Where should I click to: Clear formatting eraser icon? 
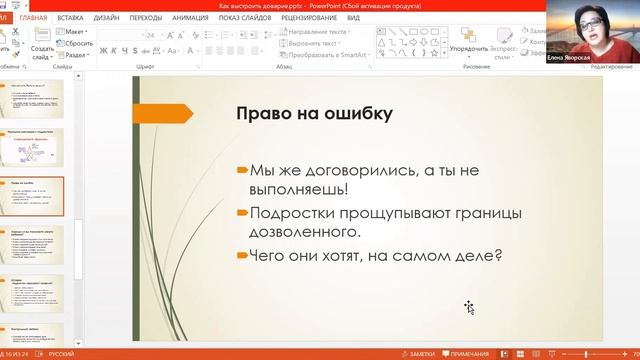(196, 36)
